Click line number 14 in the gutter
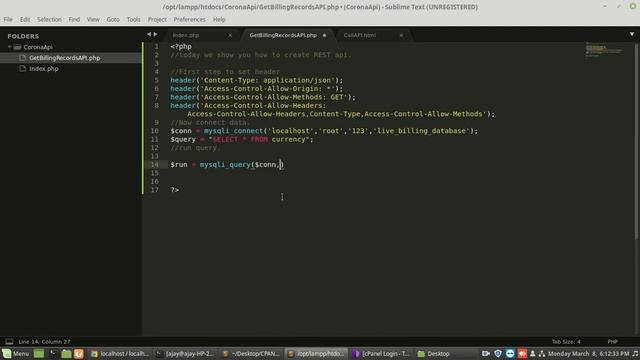Viewport: 640px width, 360px height. pyautogui.click(x=155, y=164)
